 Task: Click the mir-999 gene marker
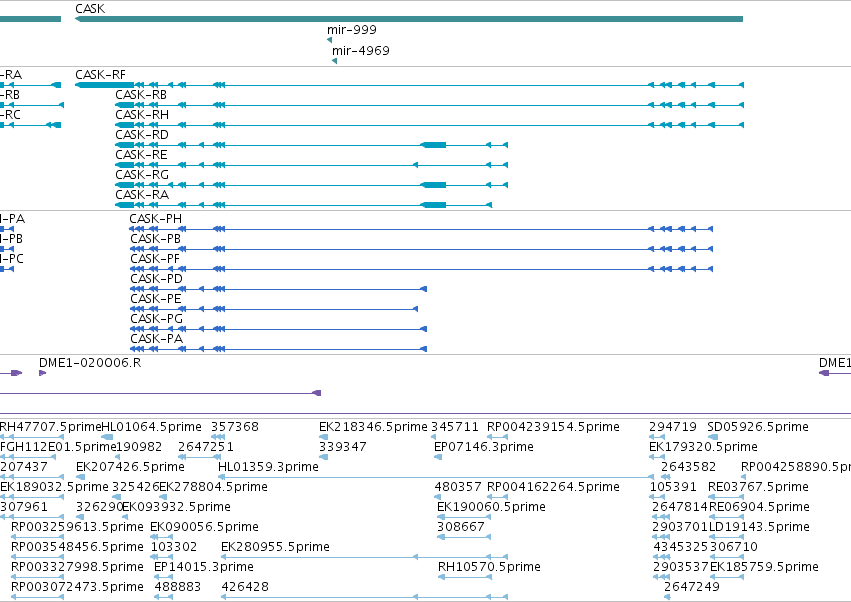[x=329, y=40]
